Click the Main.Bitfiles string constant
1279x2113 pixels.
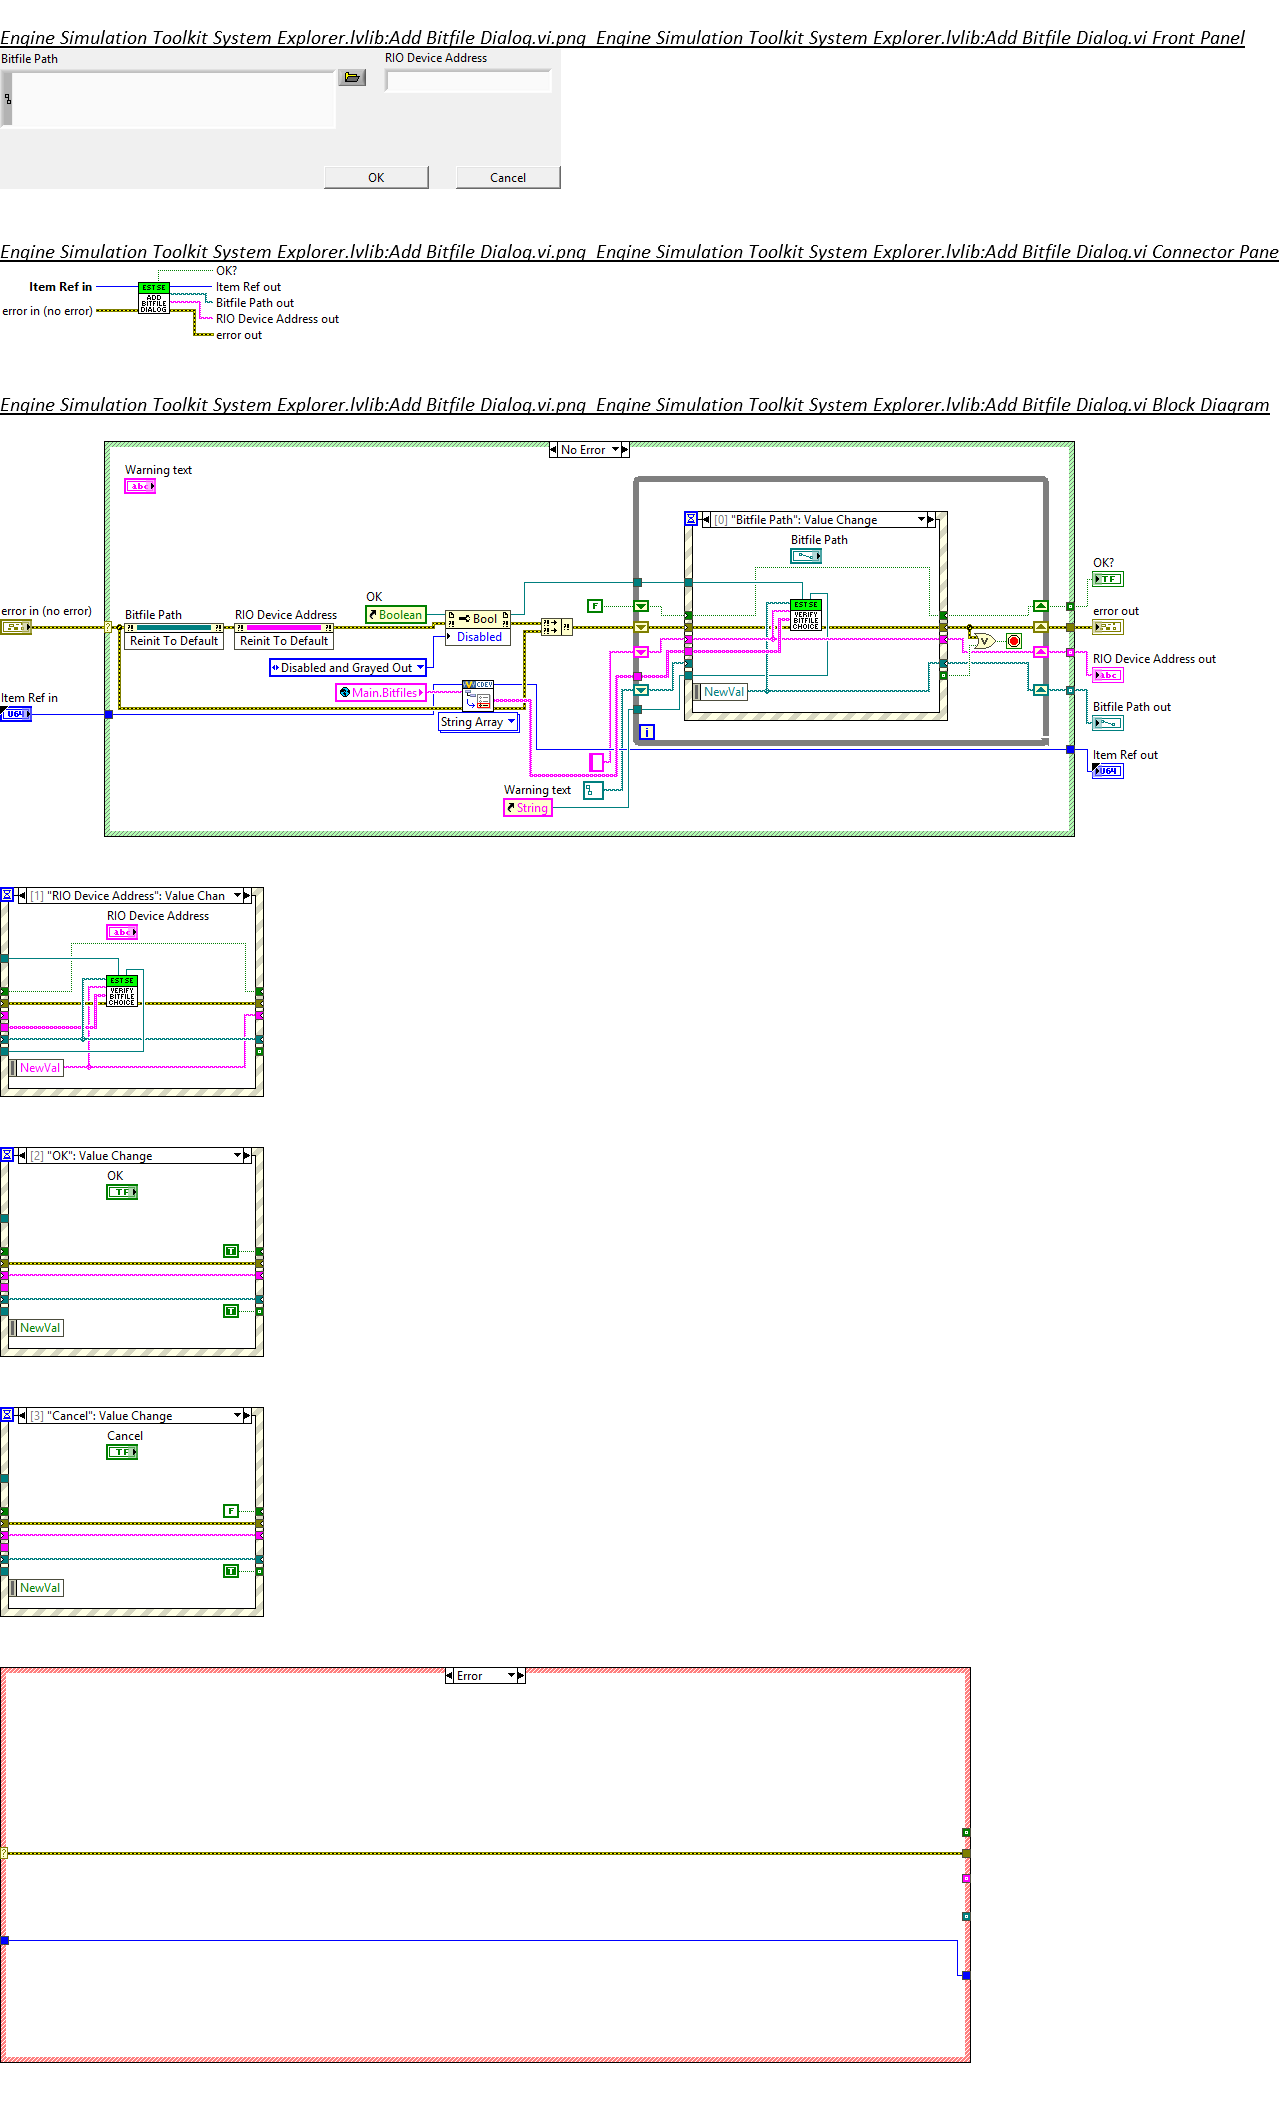(382, 693)
